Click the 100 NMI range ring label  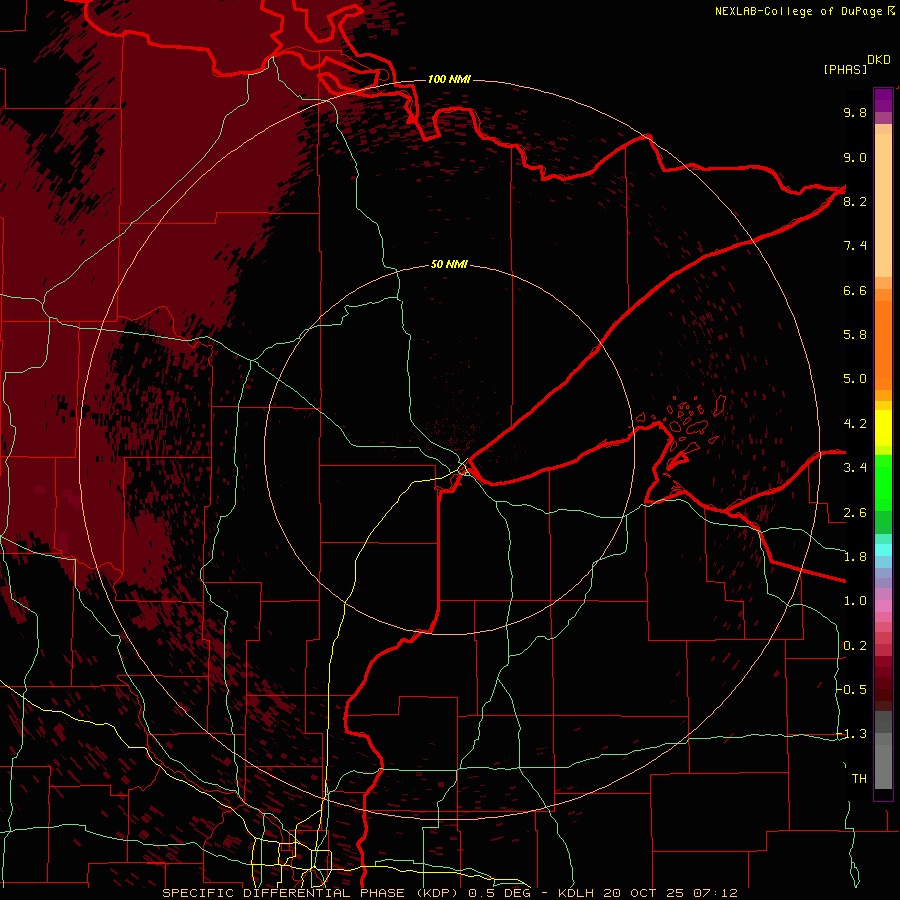tap(449, 79)
